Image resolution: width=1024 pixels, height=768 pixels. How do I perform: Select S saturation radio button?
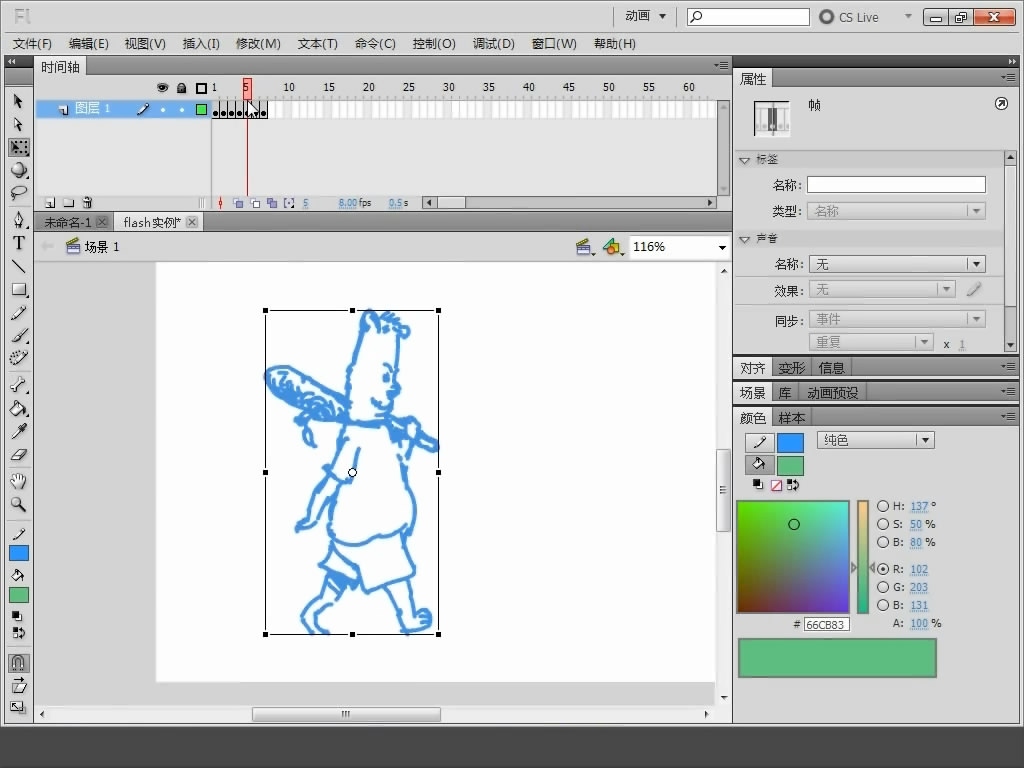[883, 524]
